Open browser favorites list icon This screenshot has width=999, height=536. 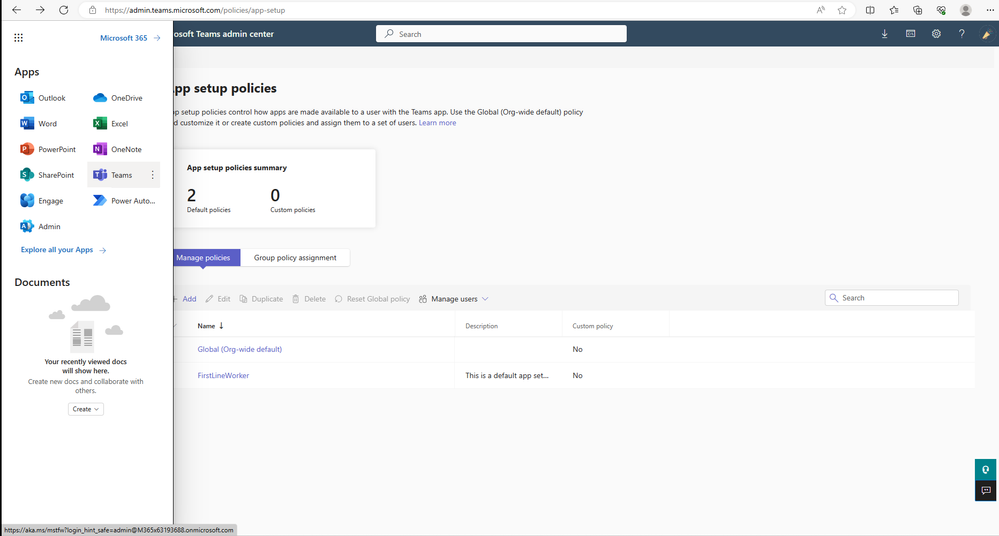coord(894,10)
